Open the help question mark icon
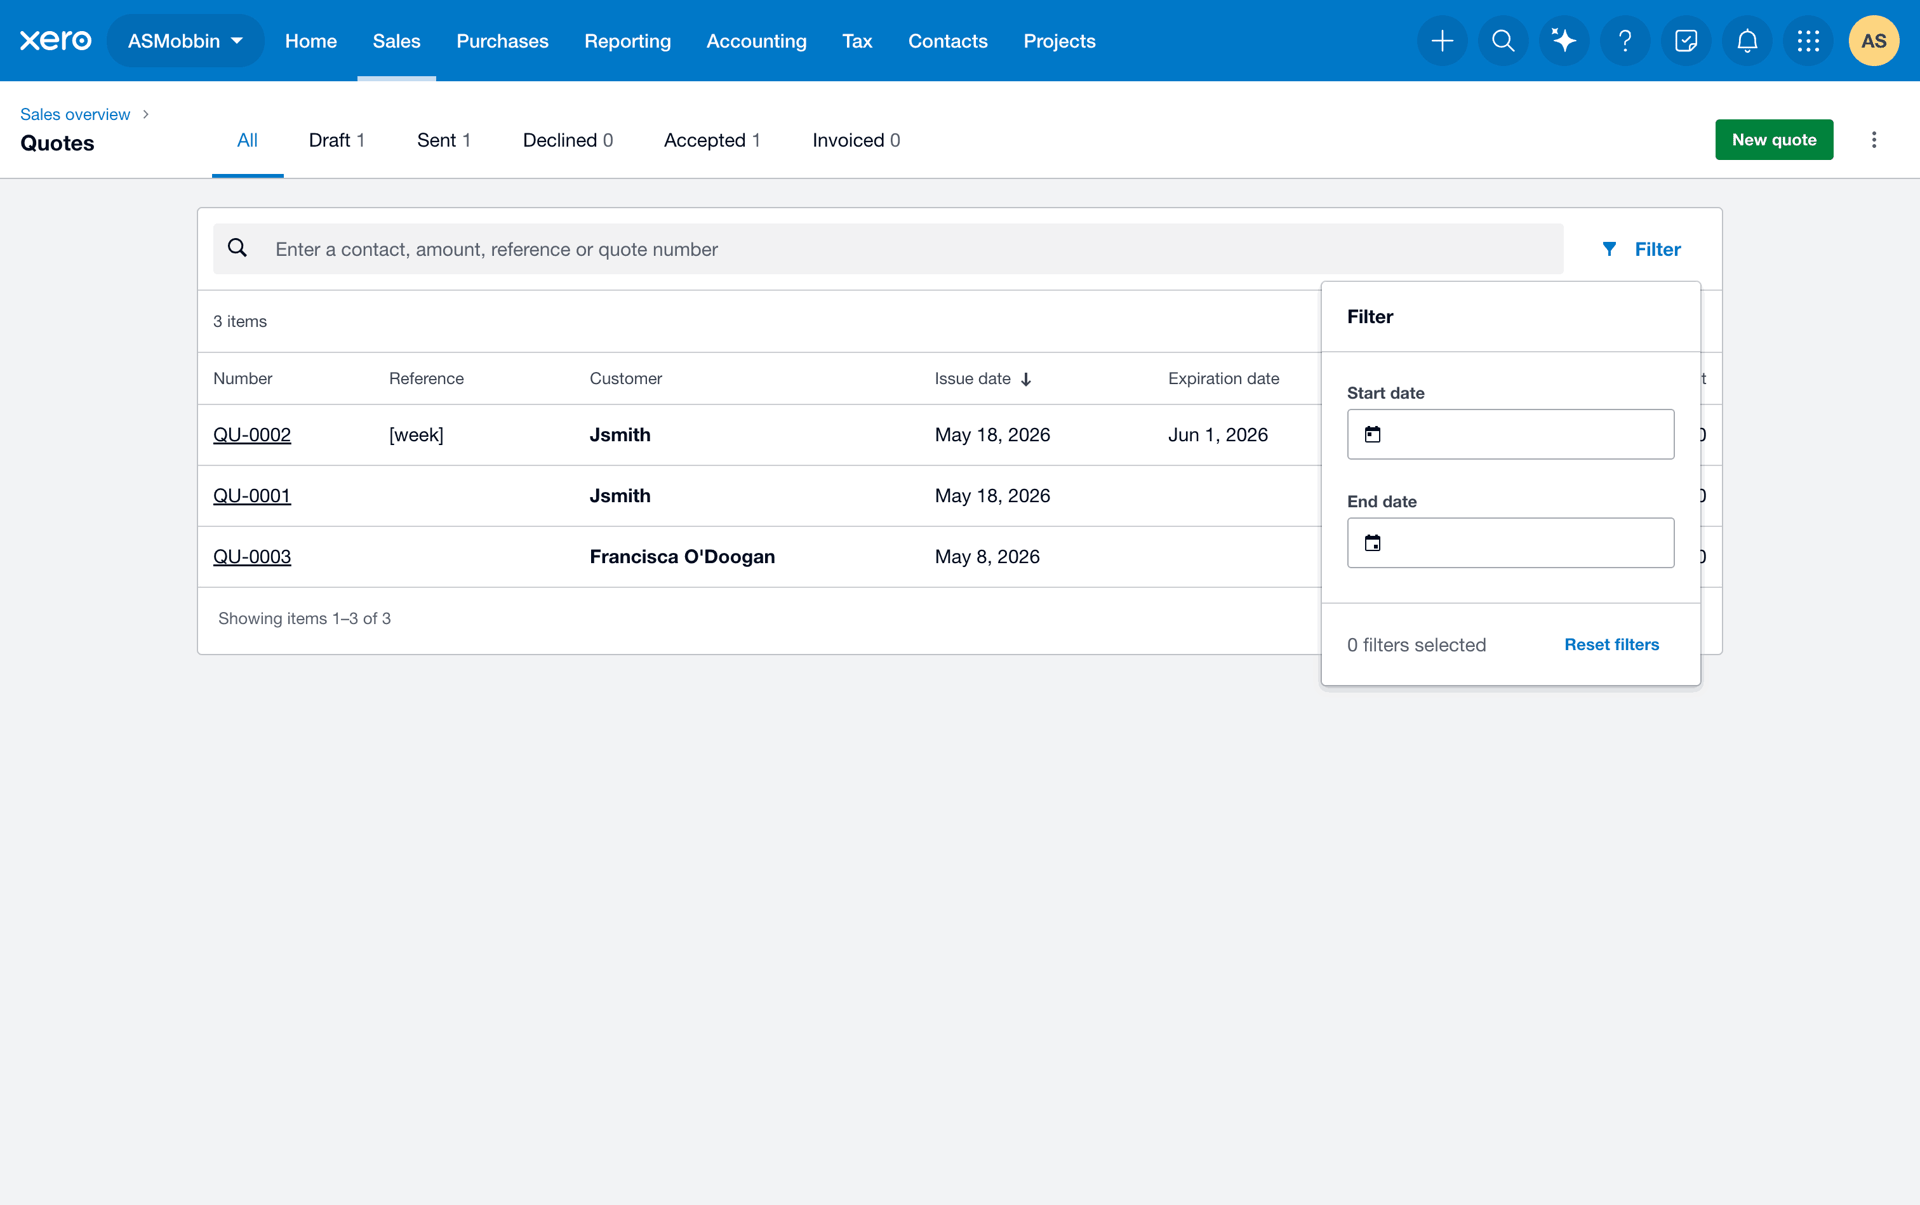 click(x=1625, y=41)
